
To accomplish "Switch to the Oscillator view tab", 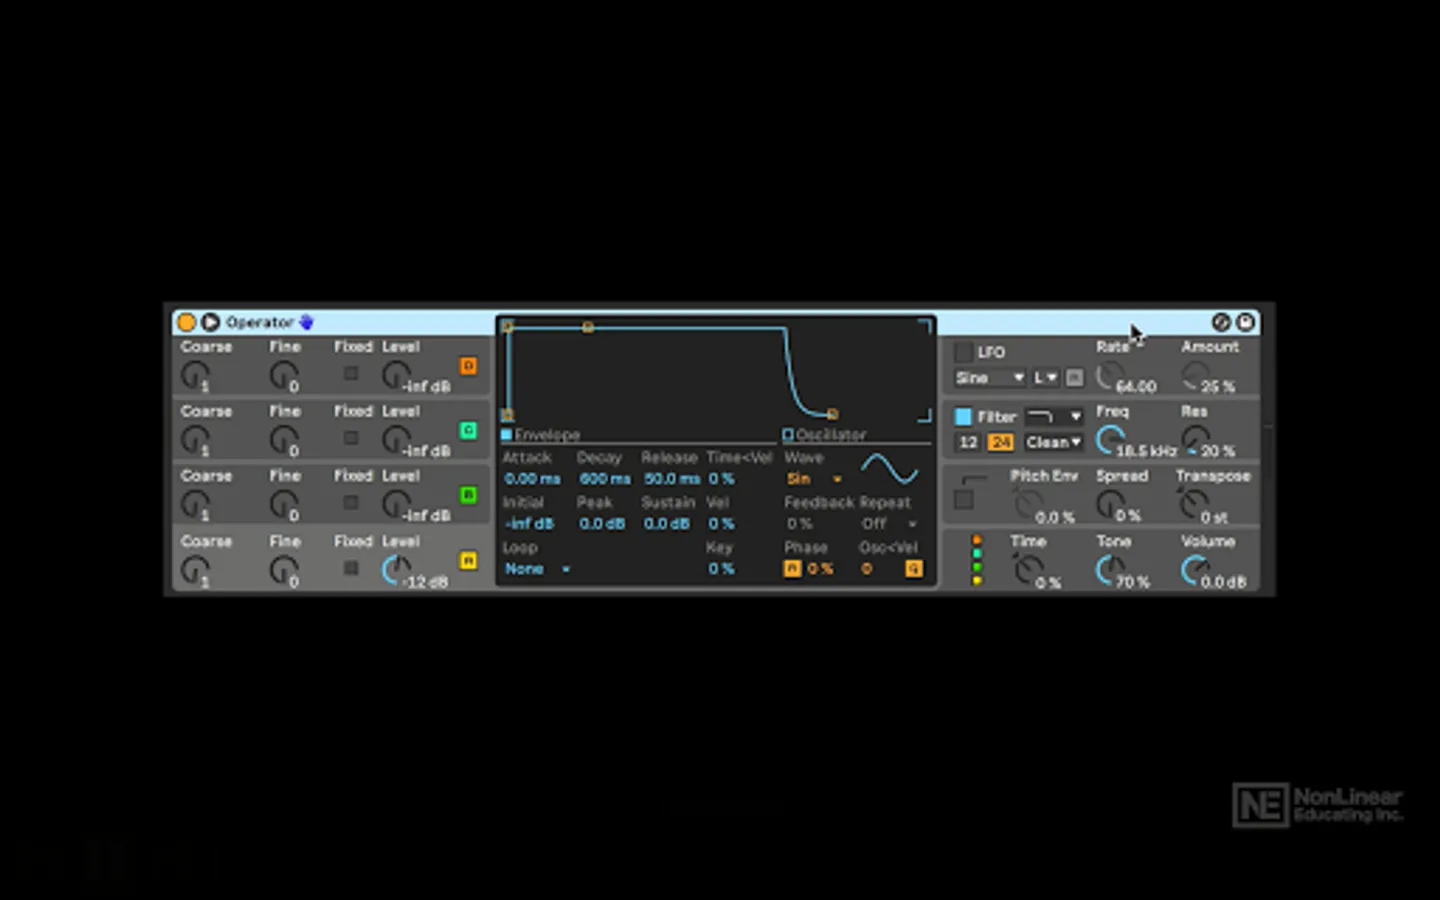I will click(825, 435).
